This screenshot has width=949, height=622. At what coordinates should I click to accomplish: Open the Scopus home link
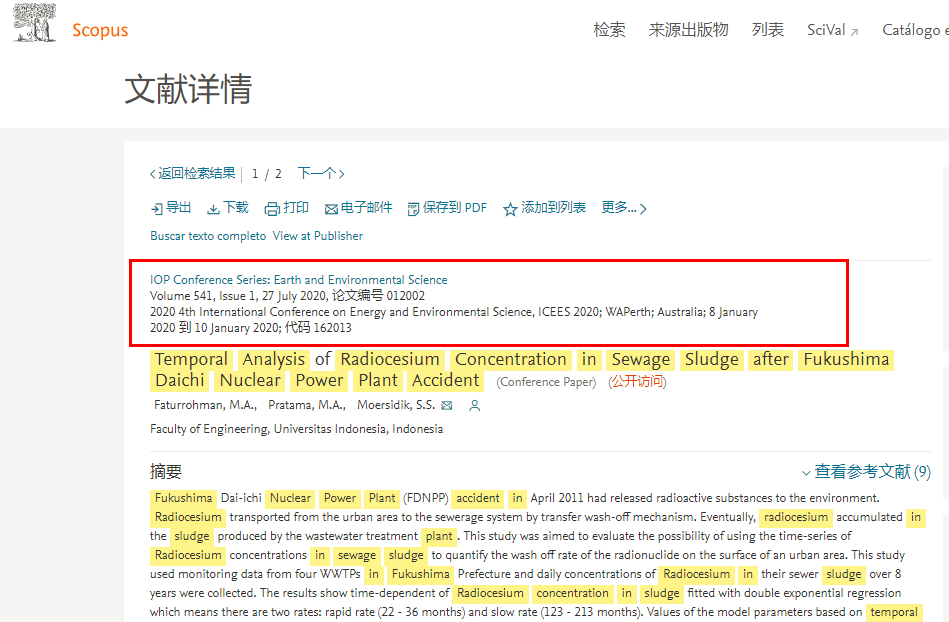[x=100, y=30]
